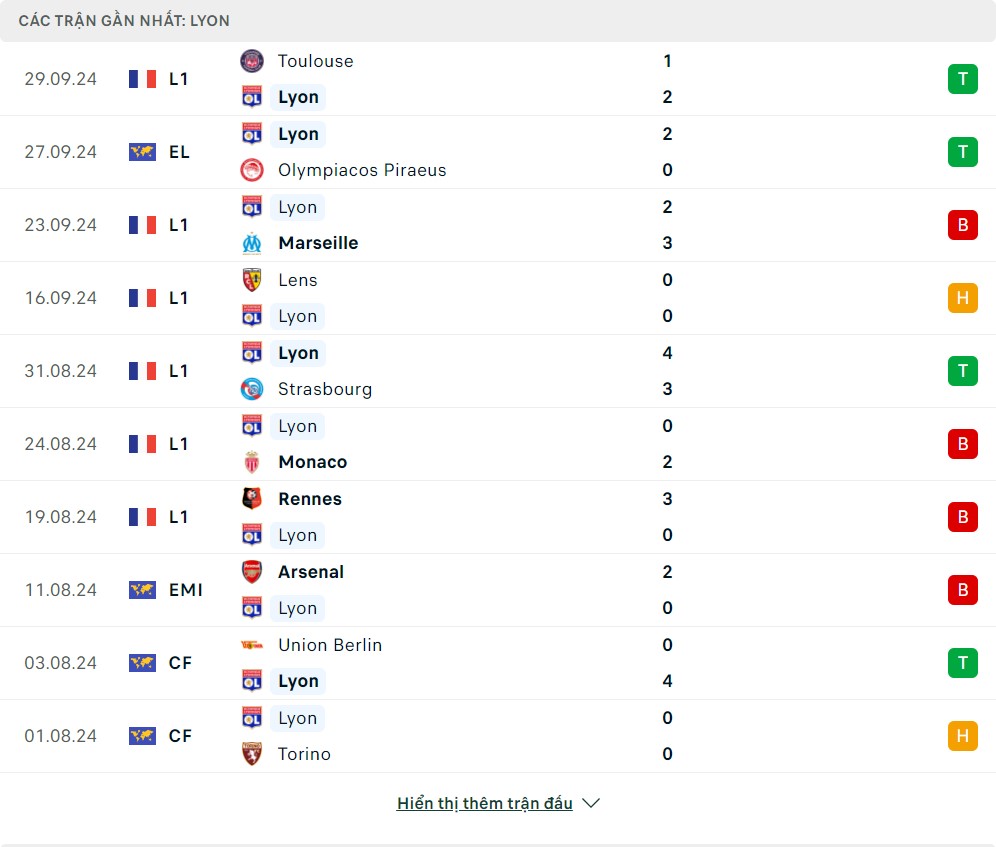Select the Marseille team name
996x847 pixels.
click(318, 243)
